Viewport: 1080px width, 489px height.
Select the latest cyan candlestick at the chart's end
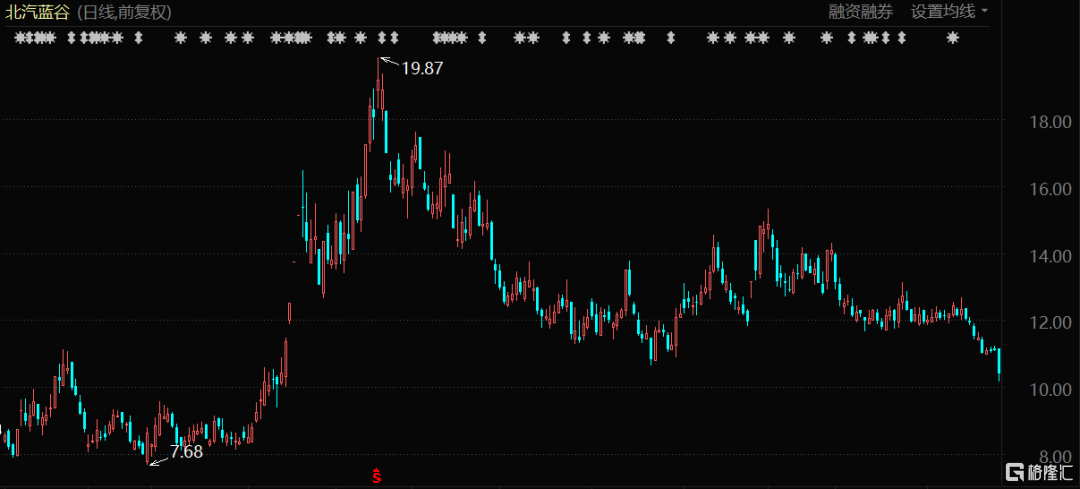click(999, 364)
